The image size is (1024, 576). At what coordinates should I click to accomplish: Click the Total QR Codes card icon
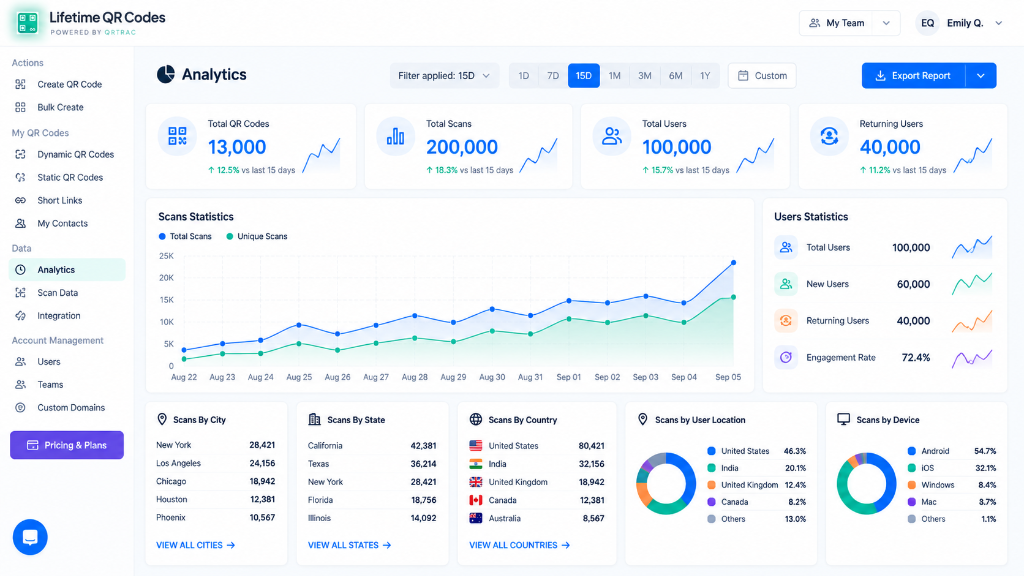coord(177,136)
